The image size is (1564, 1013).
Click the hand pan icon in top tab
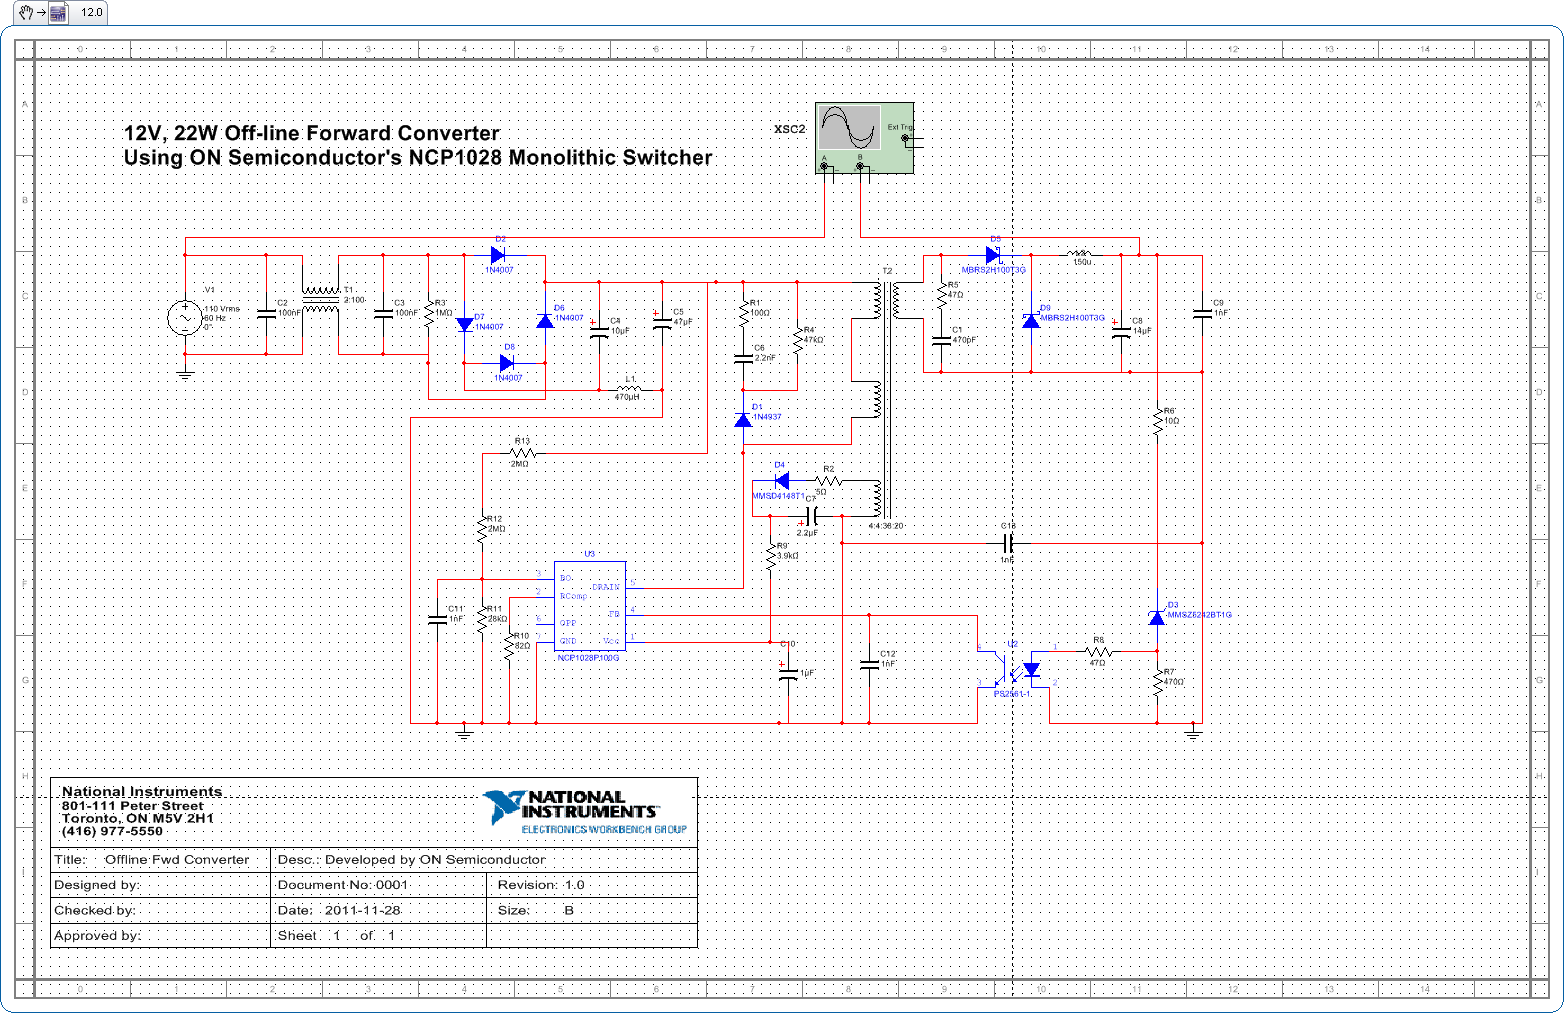click(27, 13)
